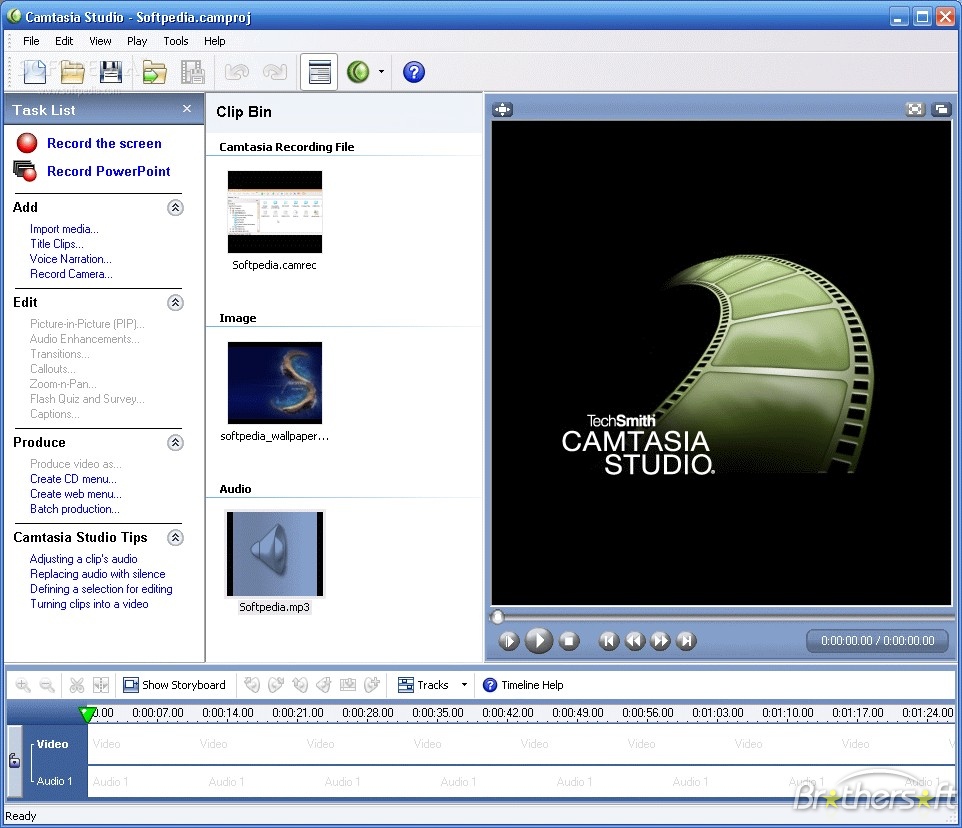Viewport: 962px width, 828px height.
Task: Open the Play menu
Action: (x=137, y=41)
